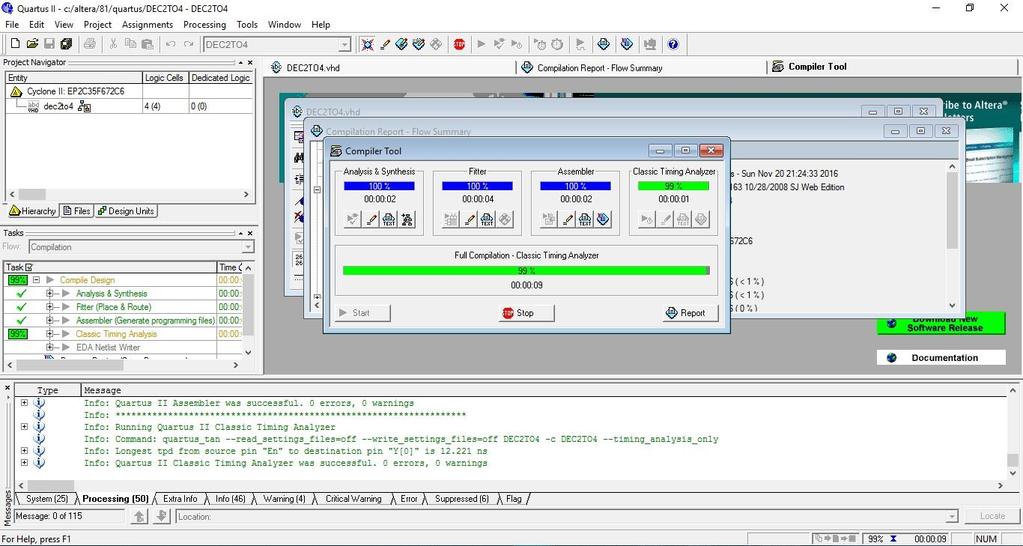Click the Copy toolbar icon
Image resolution: width=1023 pixels, height=546 pixels.
[130, 44]
